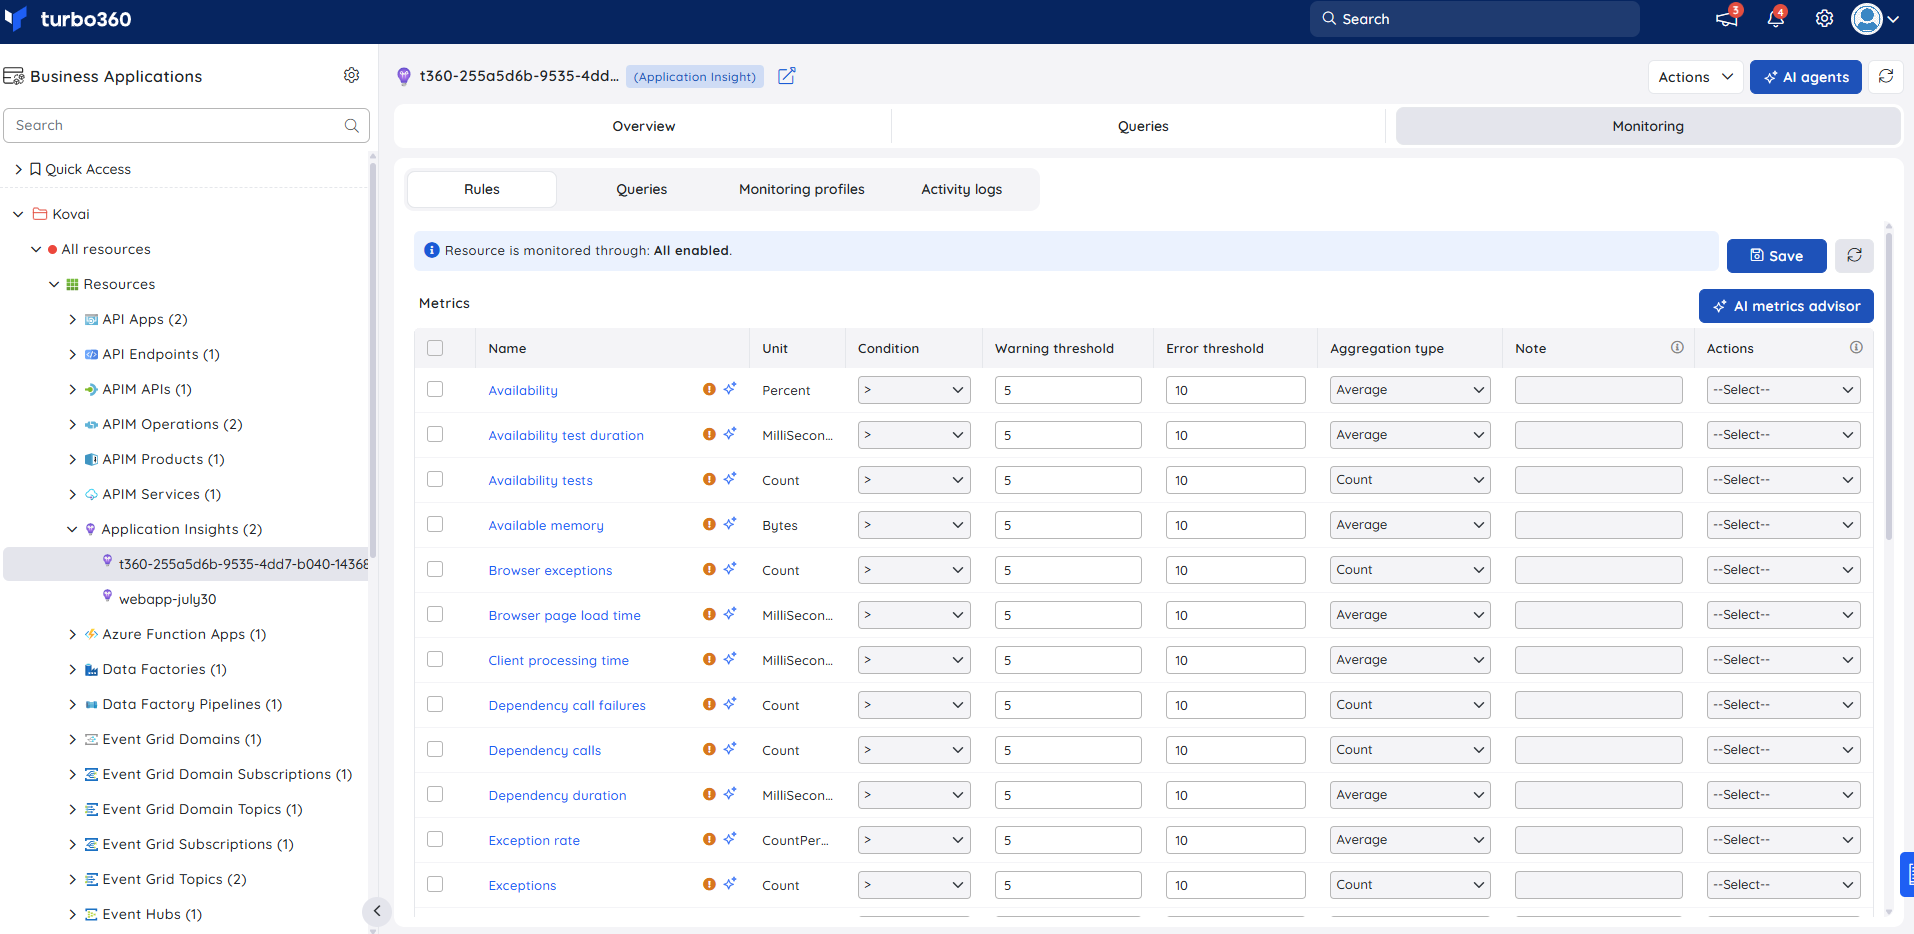This screenshot has width=1914, height=934.
Task: Check the Dependency call failures checkbox
Action: (435, 704)
